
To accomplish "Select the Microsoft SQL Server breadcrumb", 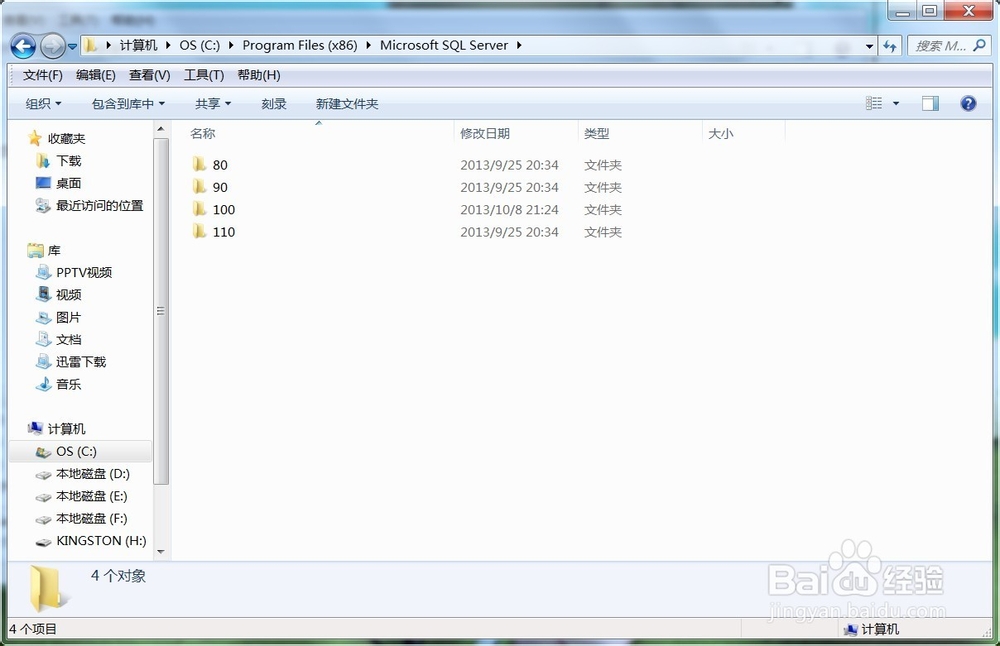I will (444, 45).
